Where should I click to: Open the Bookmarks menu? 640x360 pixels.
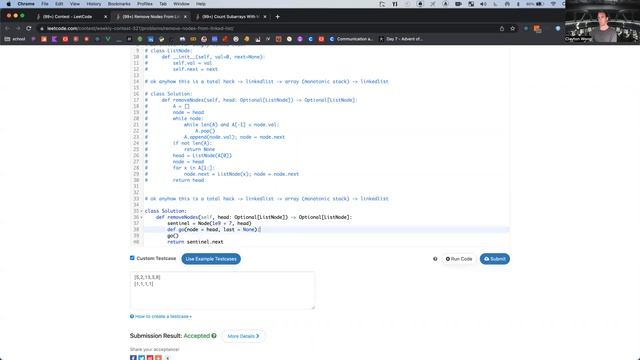coord(119,4)
